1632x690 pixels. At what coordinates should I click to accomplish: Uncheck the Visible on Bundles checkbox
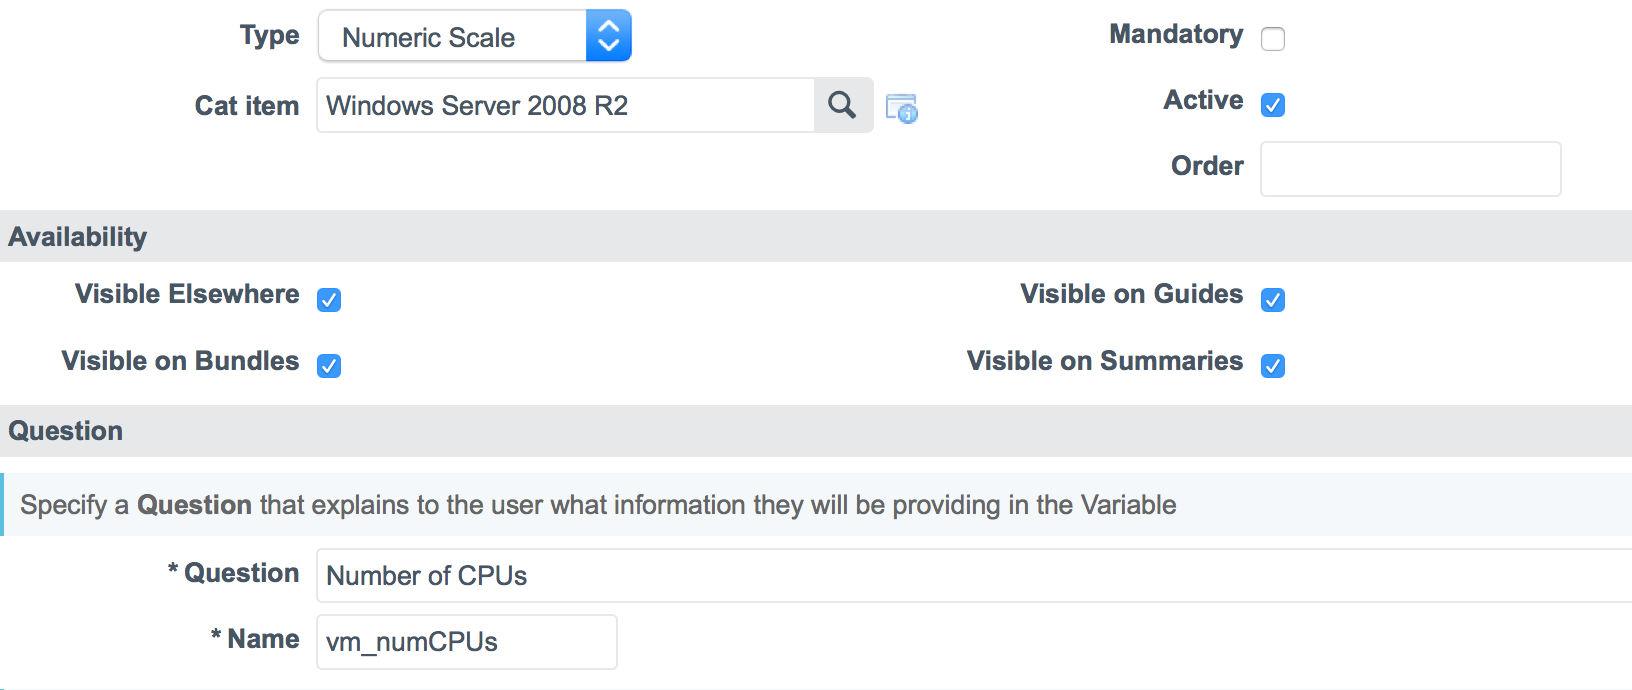tap(329, 366)
